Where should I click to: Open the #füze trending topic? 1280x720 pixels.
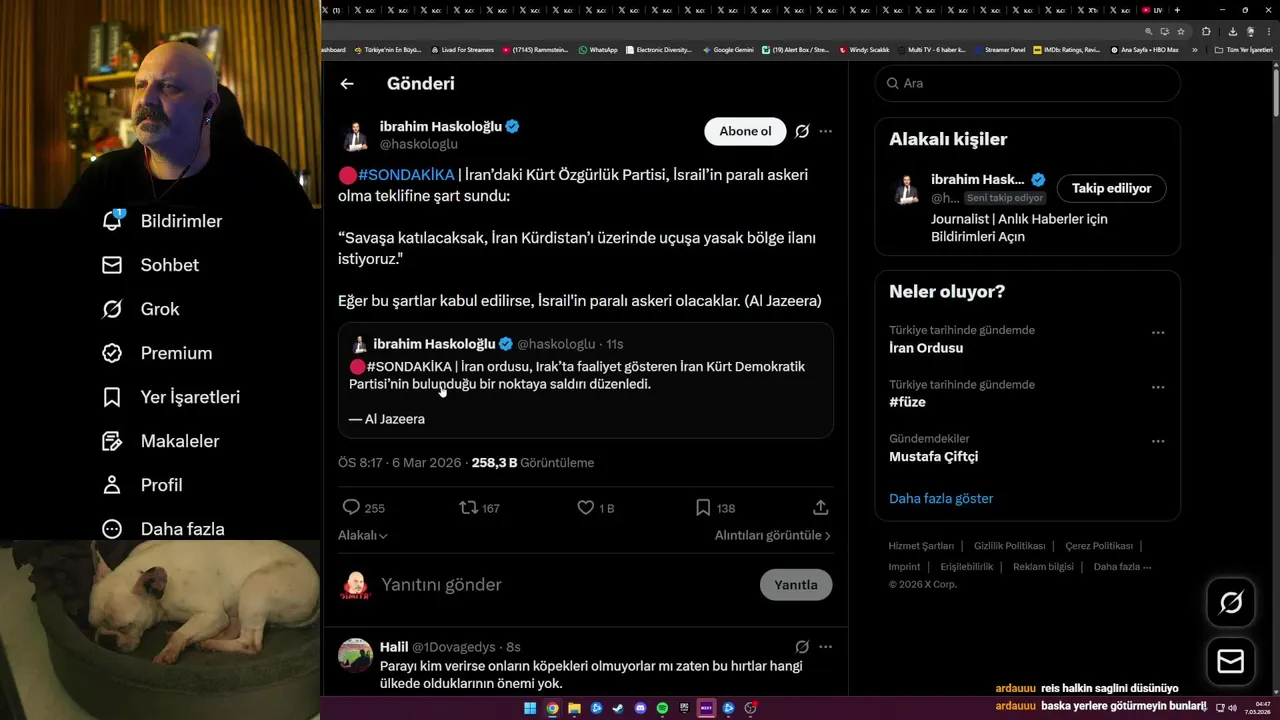coord(907,402)
